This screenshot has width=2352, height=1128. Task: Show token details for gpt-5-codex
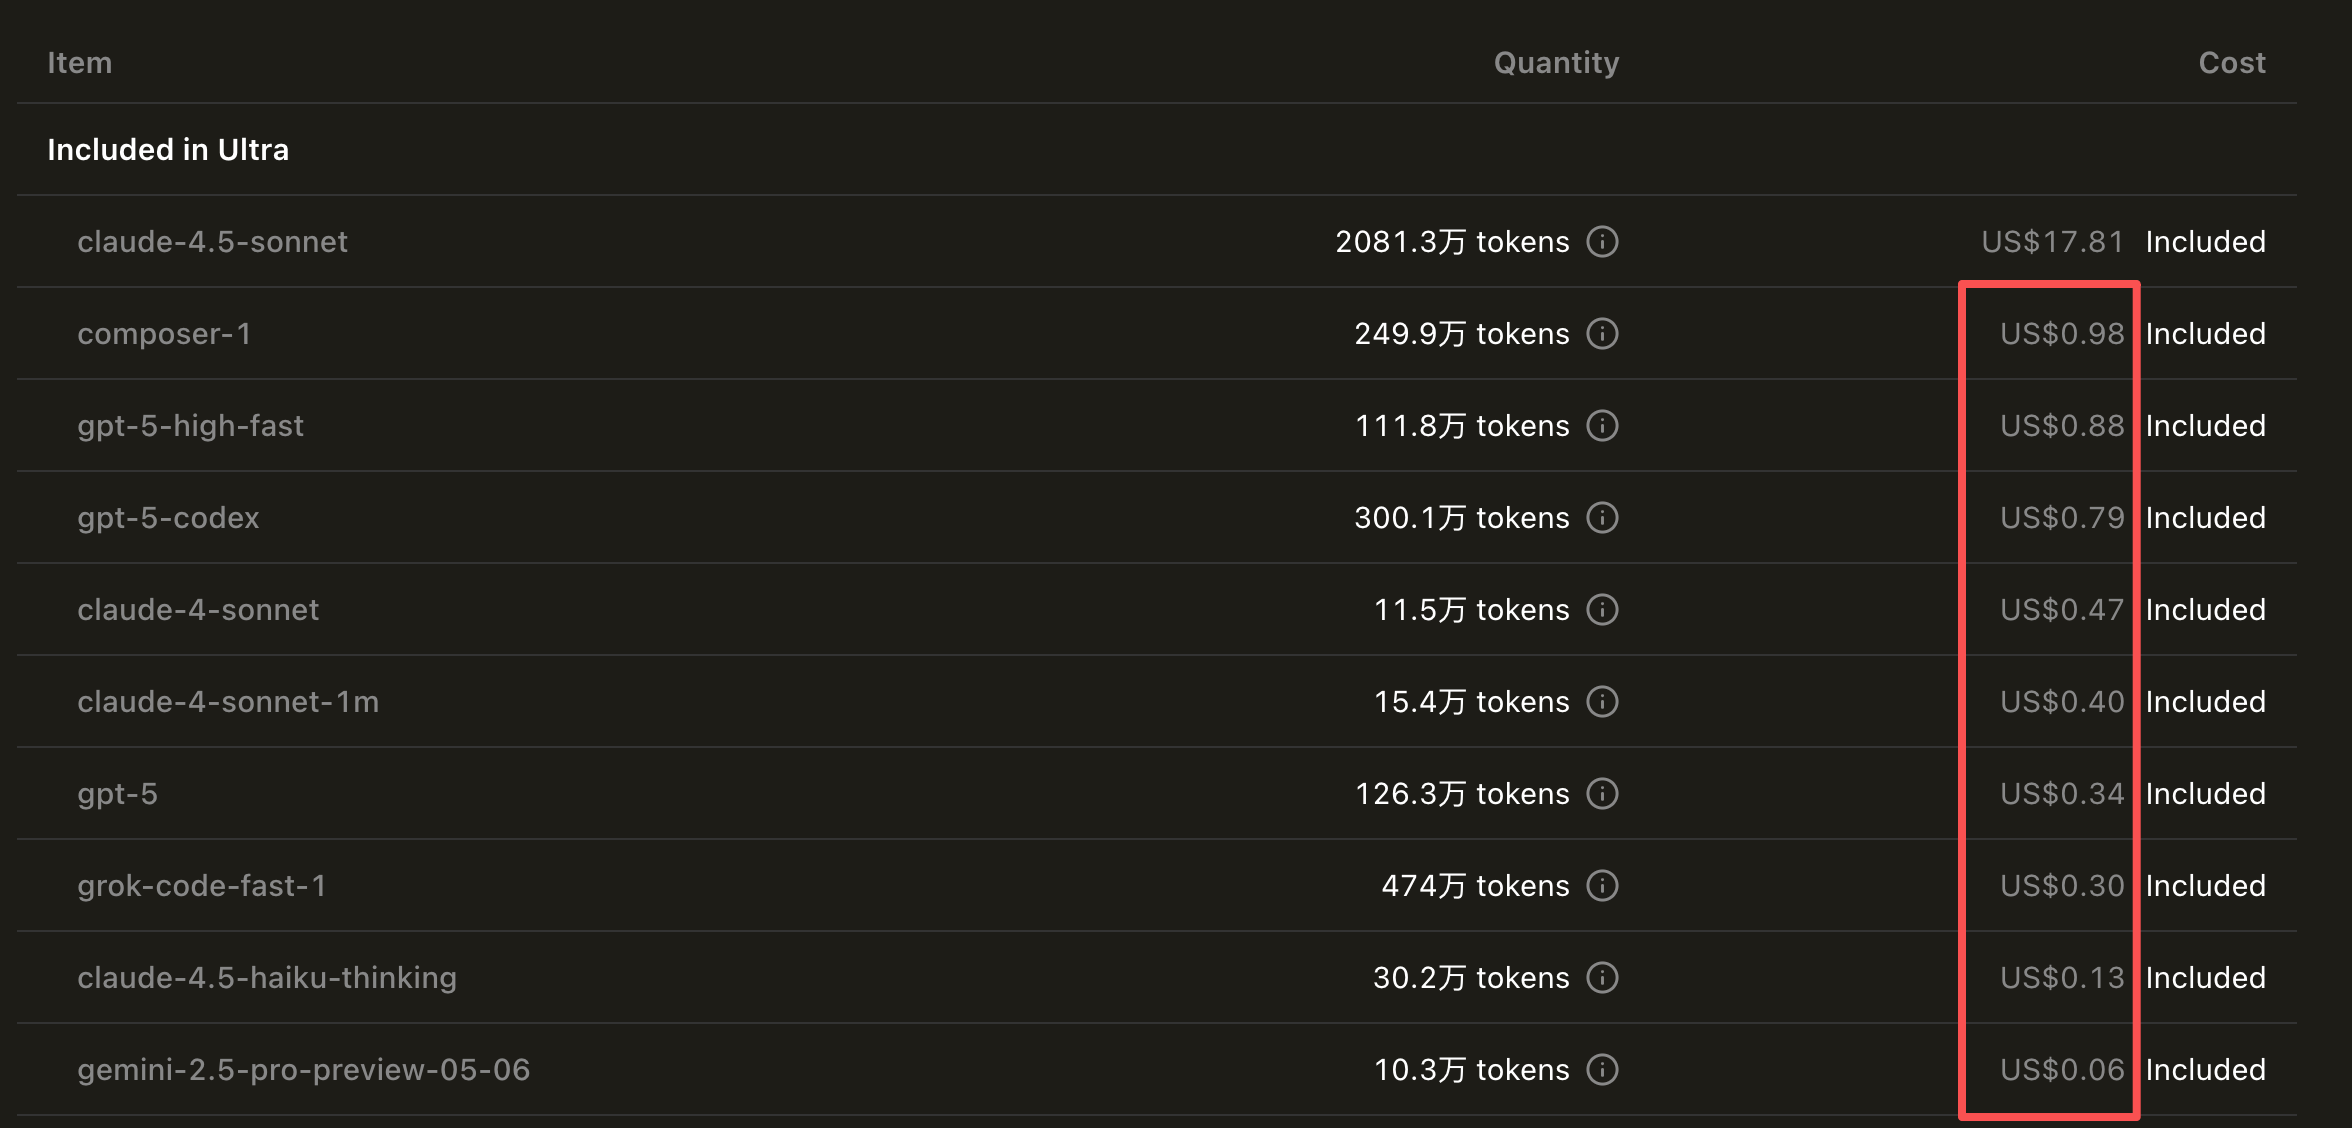pos(1602,518)
